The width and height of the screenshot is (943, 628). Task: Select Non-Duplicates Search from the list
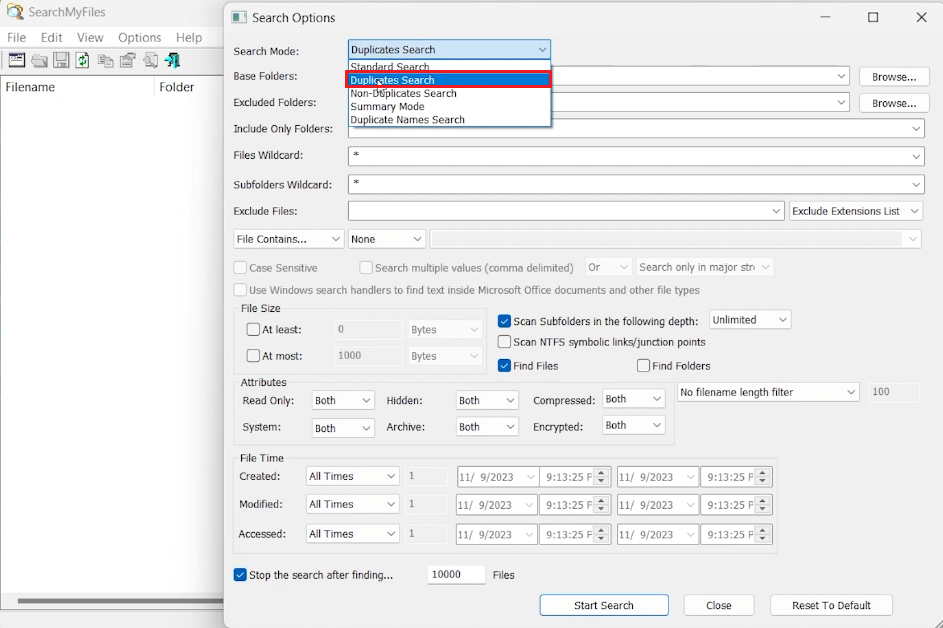[x=404, y=93]
